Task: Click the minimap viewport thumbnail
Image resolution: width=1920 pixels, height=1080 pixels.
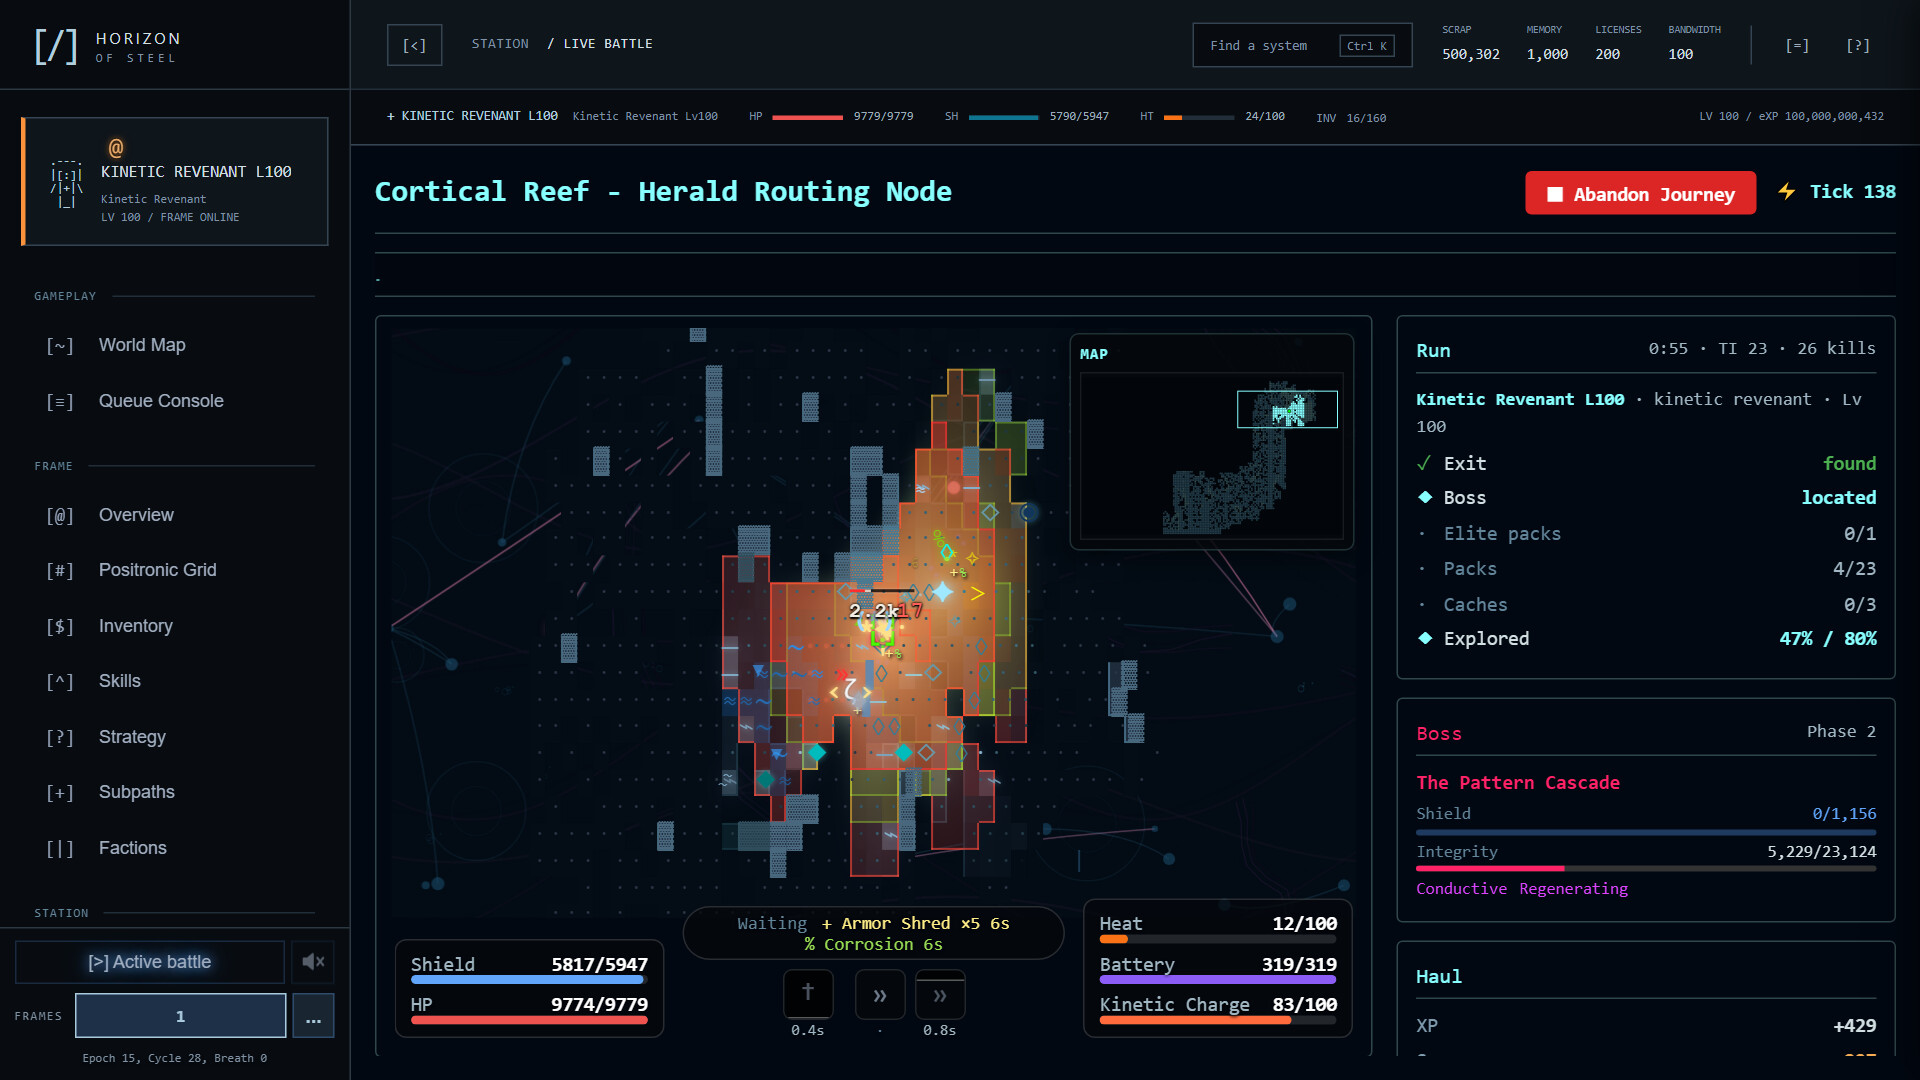Action: coord(1287,409)
